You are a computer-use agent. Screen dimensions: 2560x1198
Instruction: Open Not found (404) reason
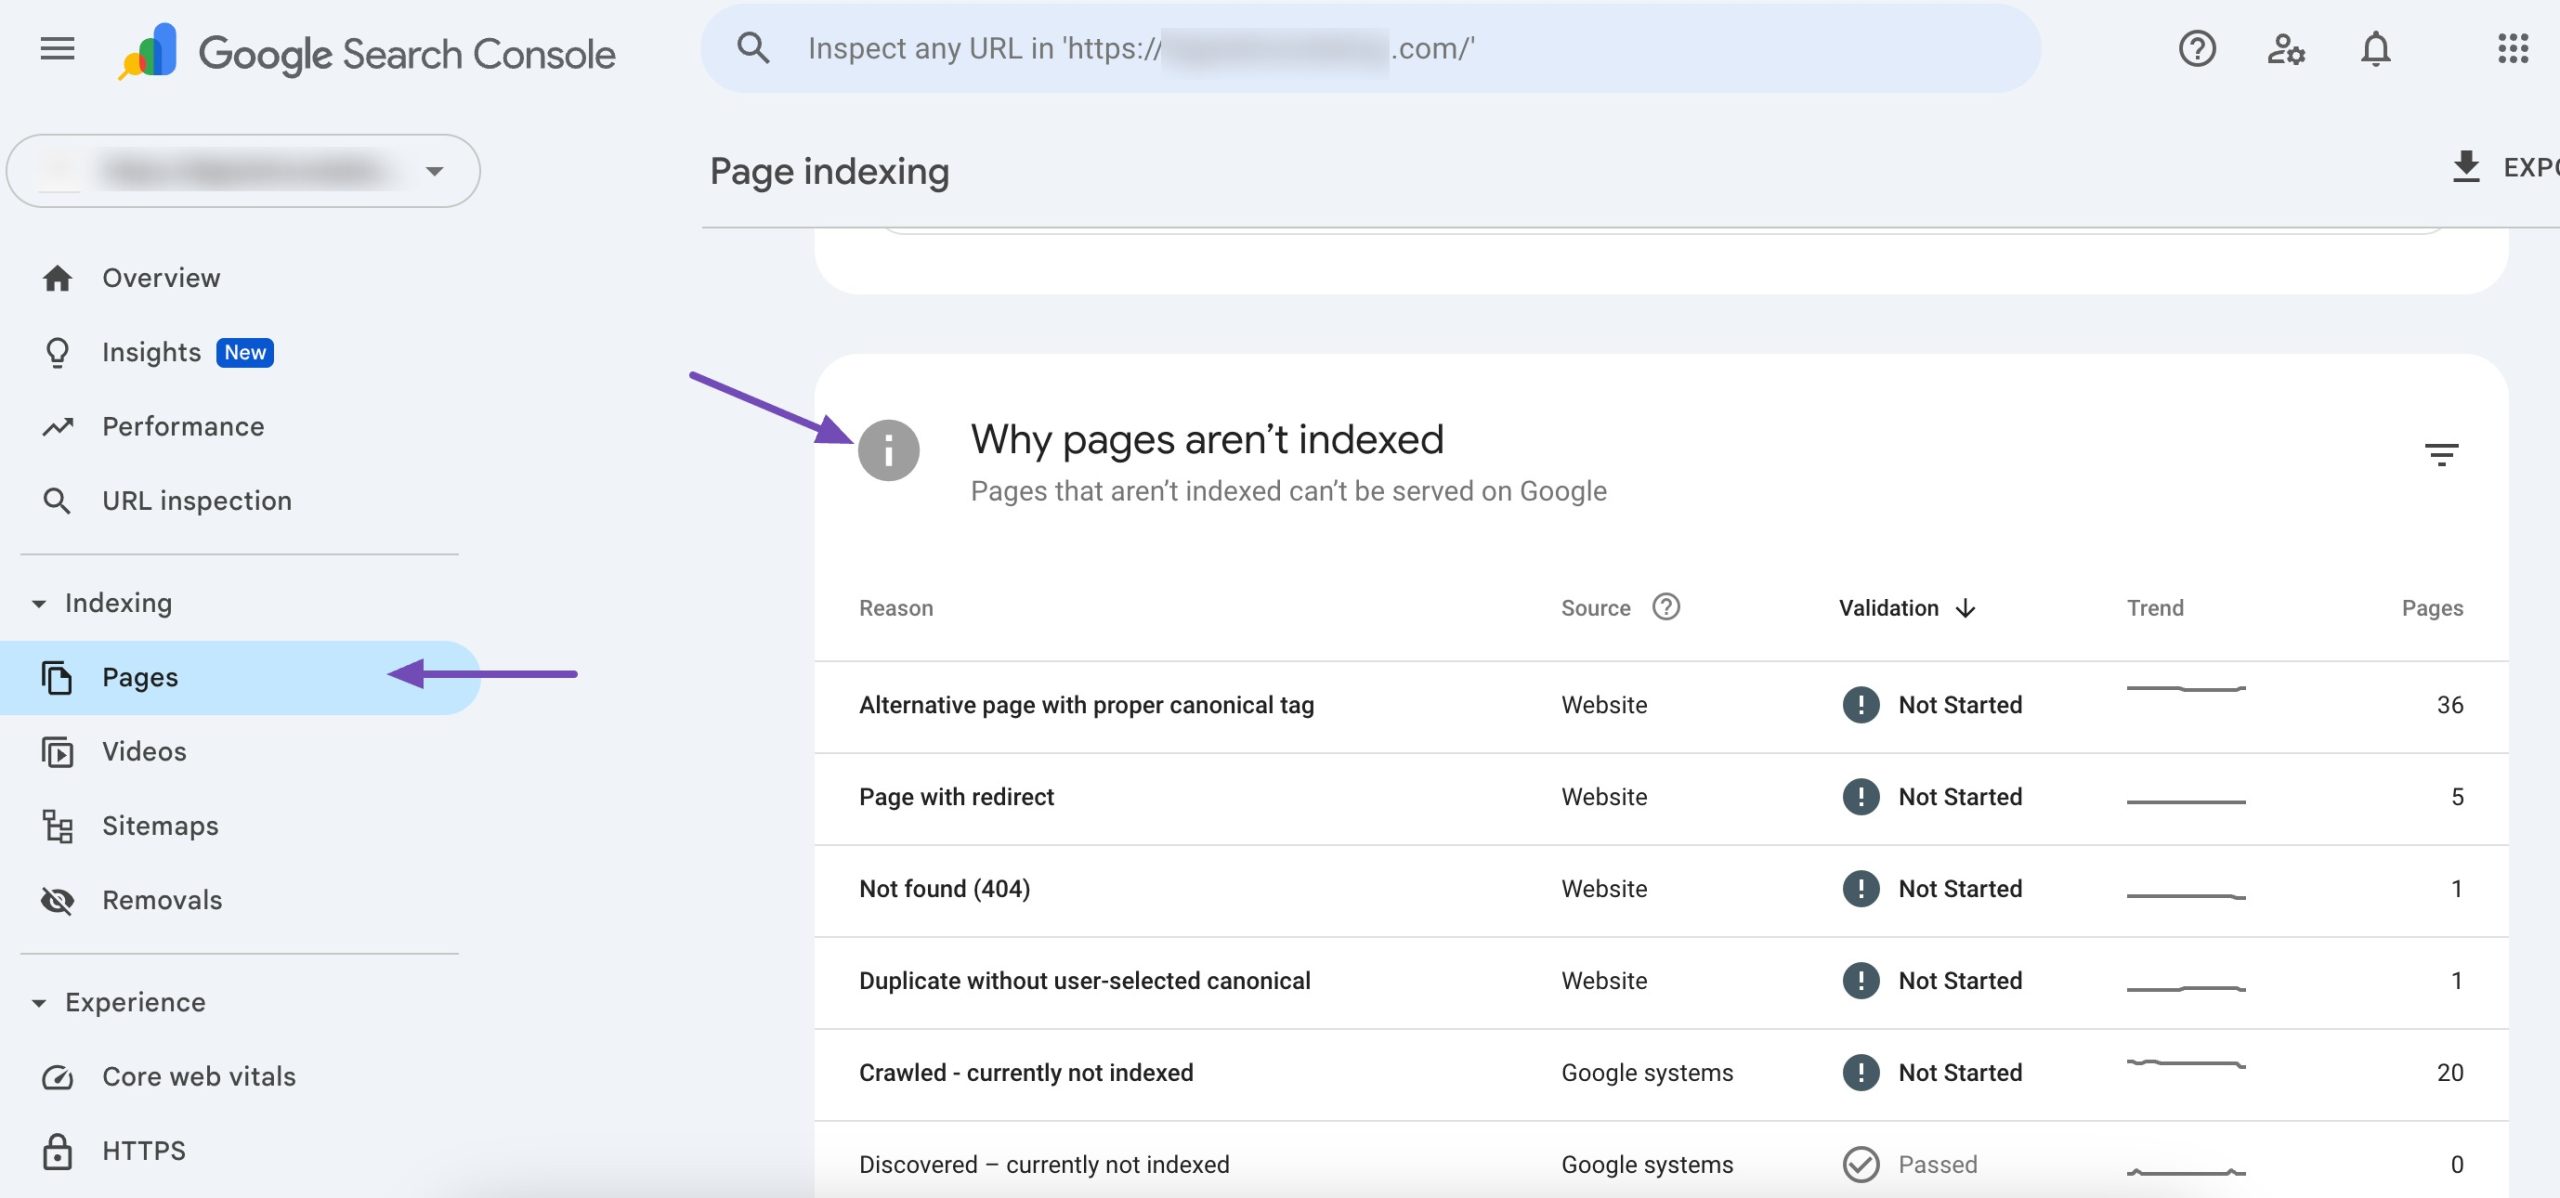pos(944,889)
